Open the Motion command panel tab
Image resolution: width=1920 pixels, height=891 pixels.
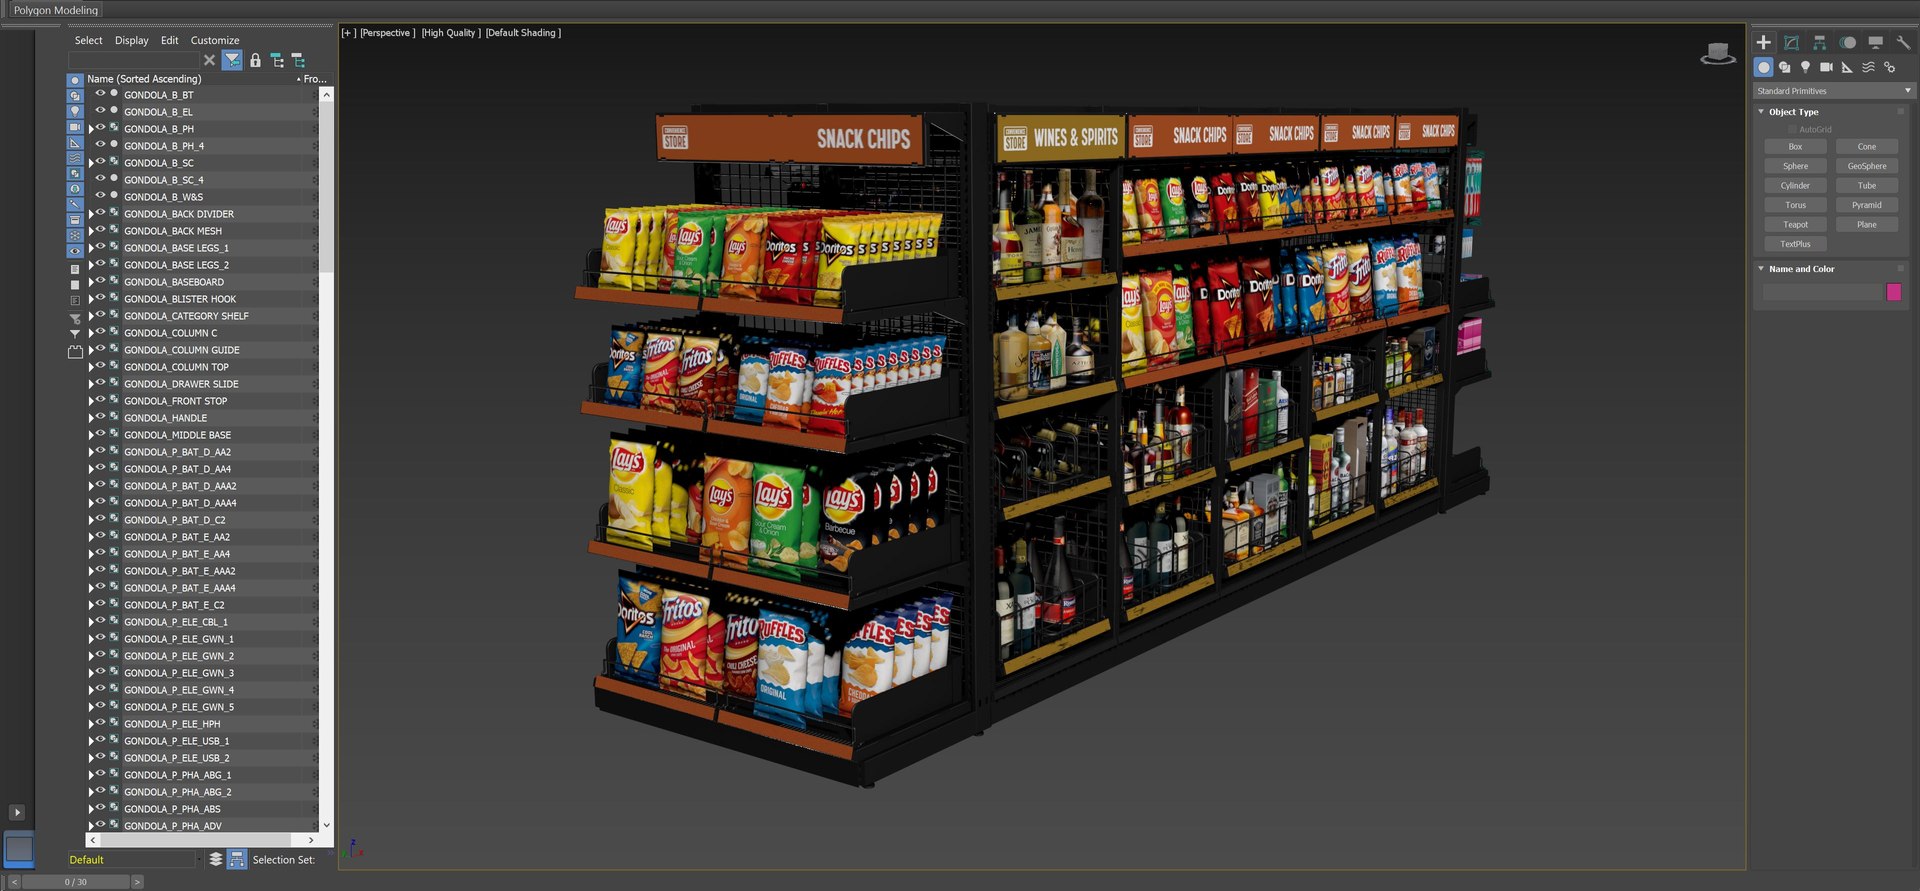coord(1848,42)
